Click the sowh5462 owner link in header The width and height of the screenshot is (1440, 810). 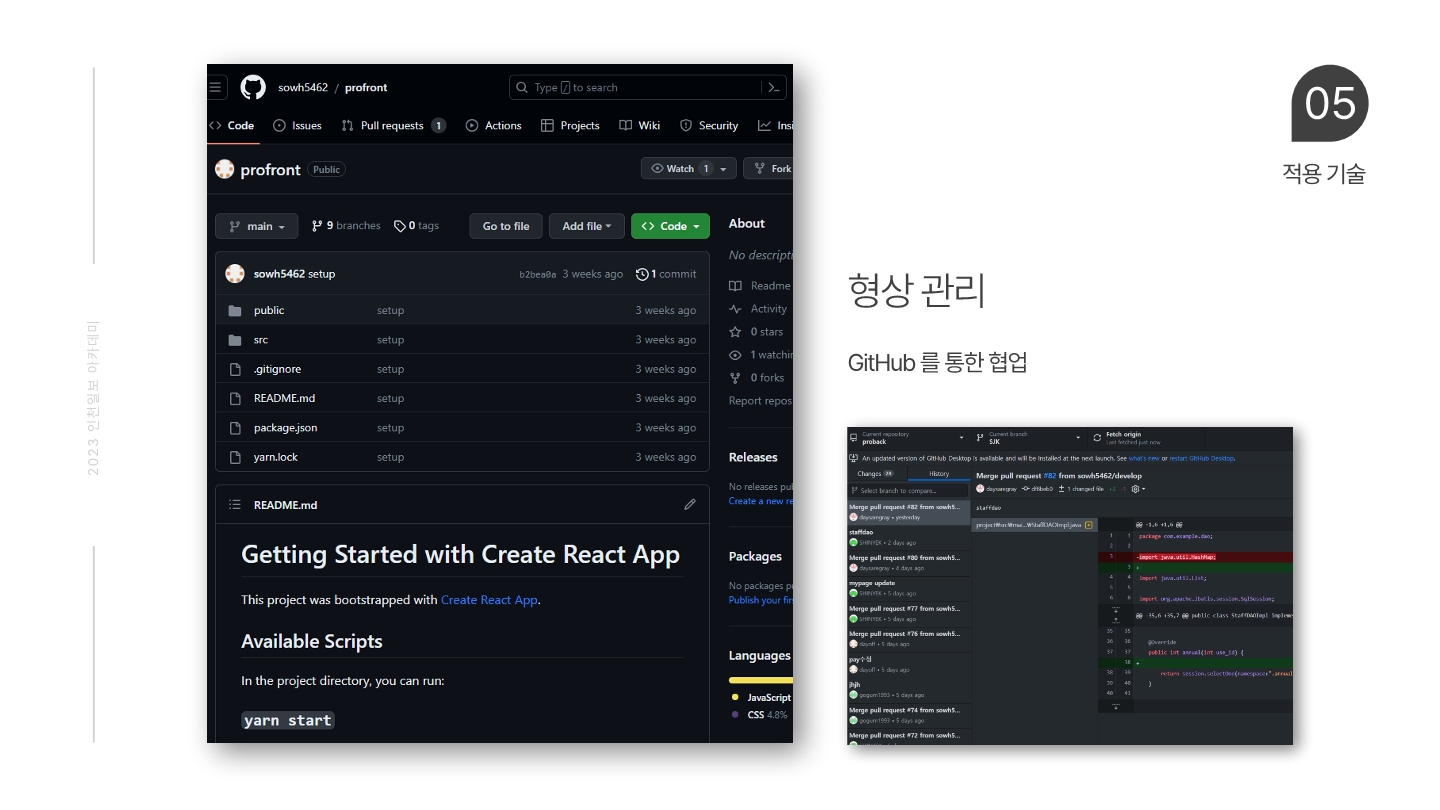[303, 88]
